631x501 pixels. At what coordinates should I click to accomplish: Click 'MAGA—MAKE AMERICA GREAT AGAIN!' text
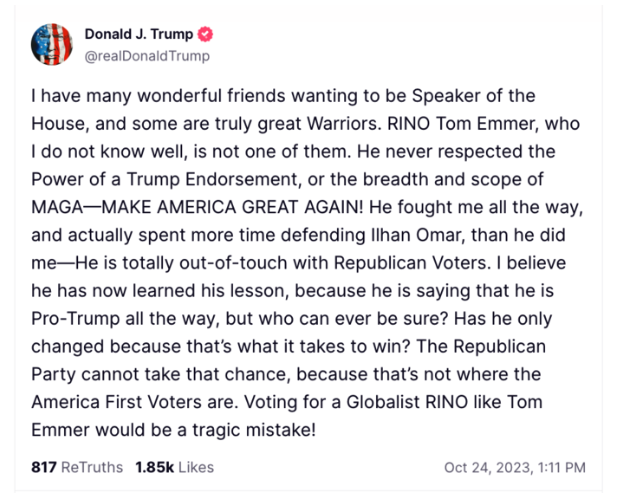pyautogui.click(x=197, y=207)
